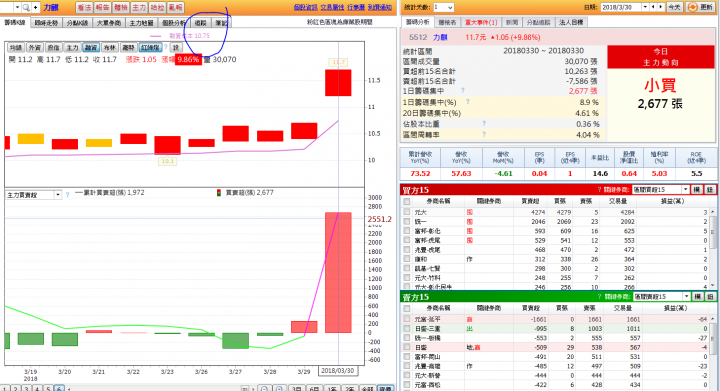This screenshot has height=391, width=720.
Task: Toggle the 融資 chart overlay
Action: coord(91,48)
